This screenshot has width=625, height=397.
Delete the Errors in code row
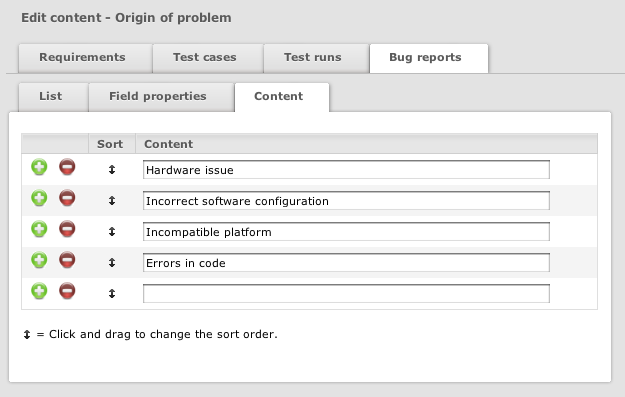[x=67, y=260]
